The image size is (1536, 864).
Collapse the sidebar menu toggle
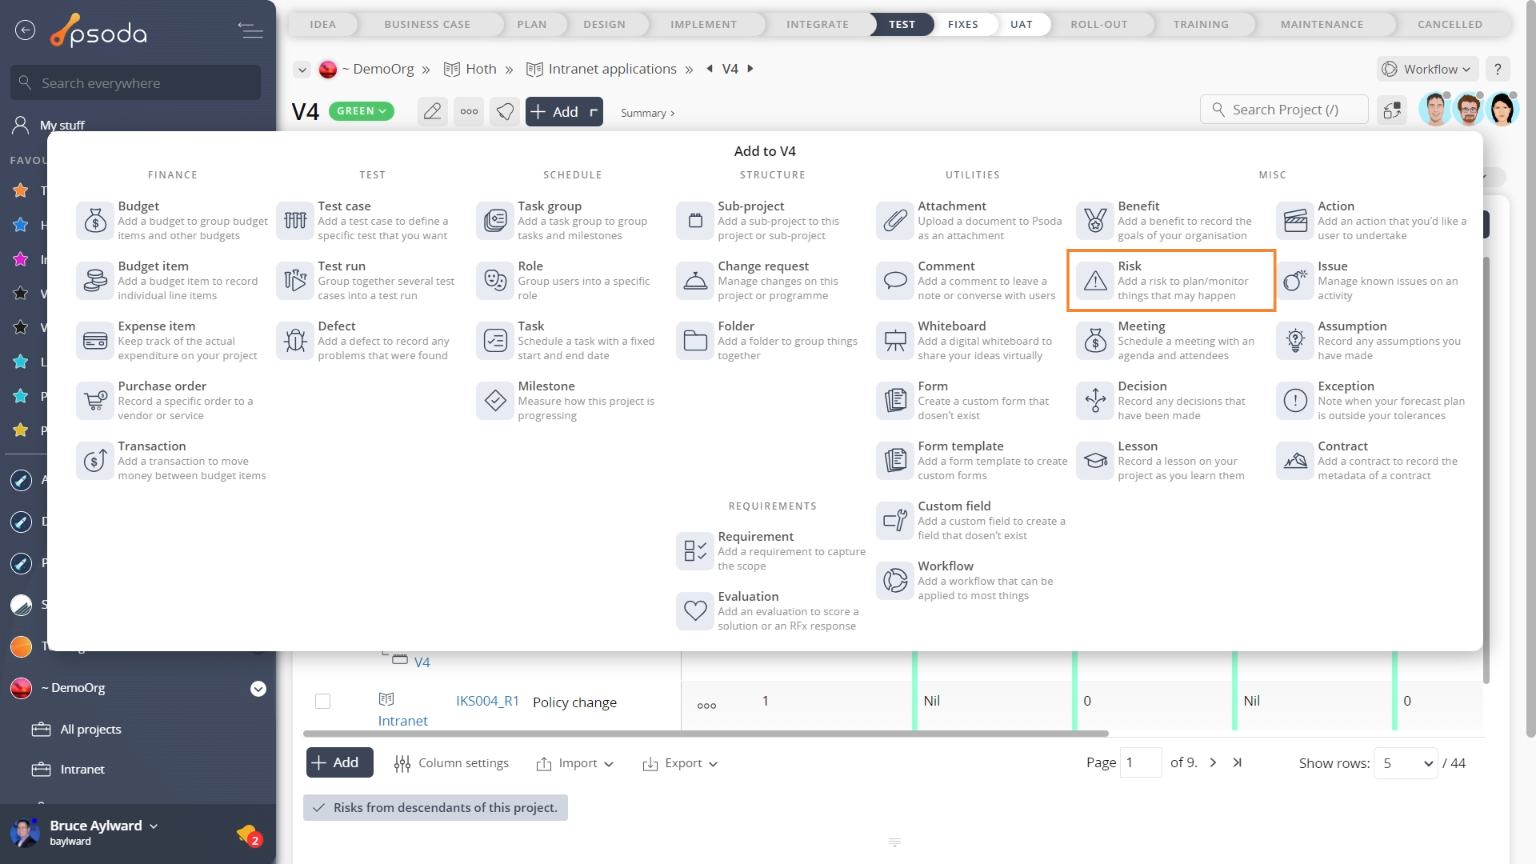pyautogui.click(x=250, y=31)
